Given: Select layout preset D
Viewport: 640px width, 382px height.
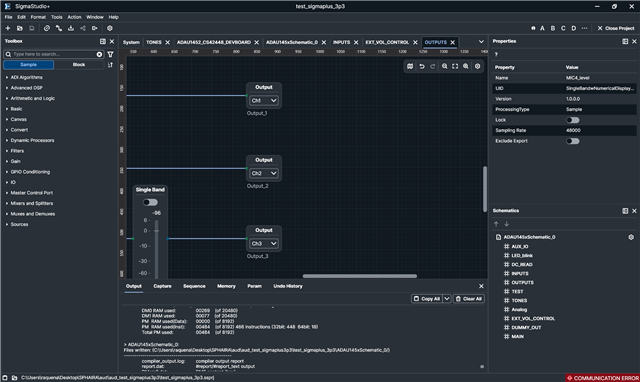Looking at the screenshot, I should [x=573, y=28].
